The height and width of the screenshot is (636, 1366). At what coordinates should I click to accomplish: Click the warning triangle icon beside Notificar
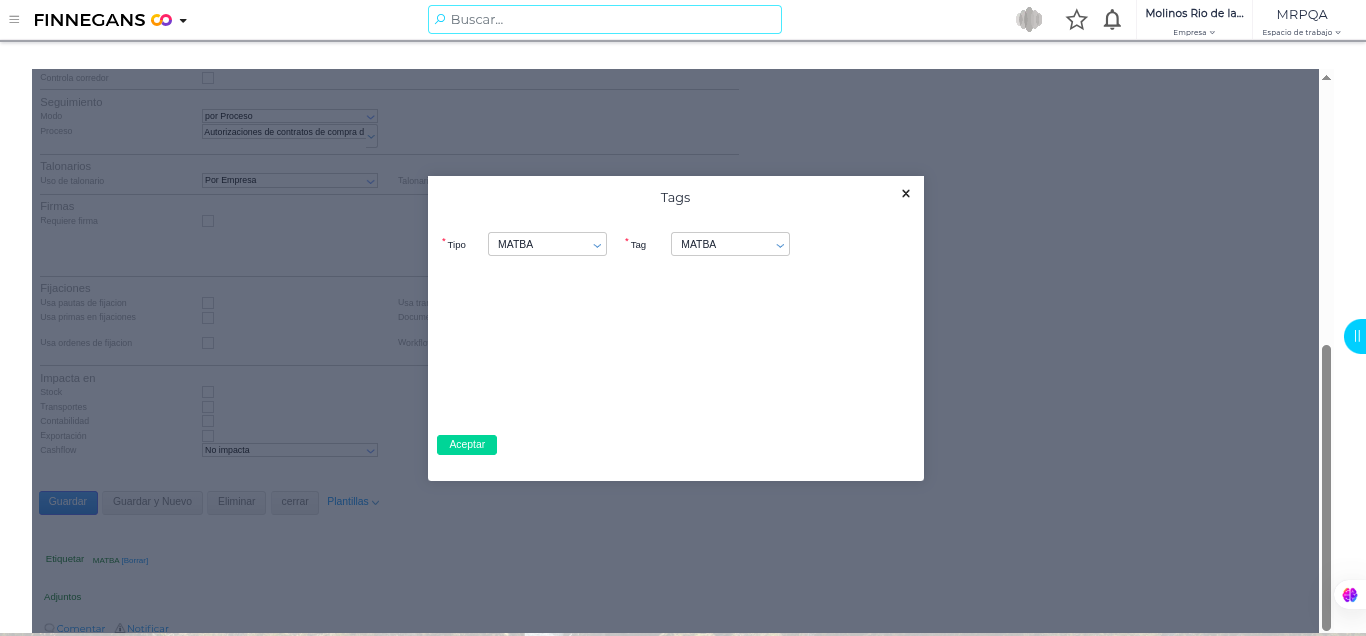pos(120,629)
